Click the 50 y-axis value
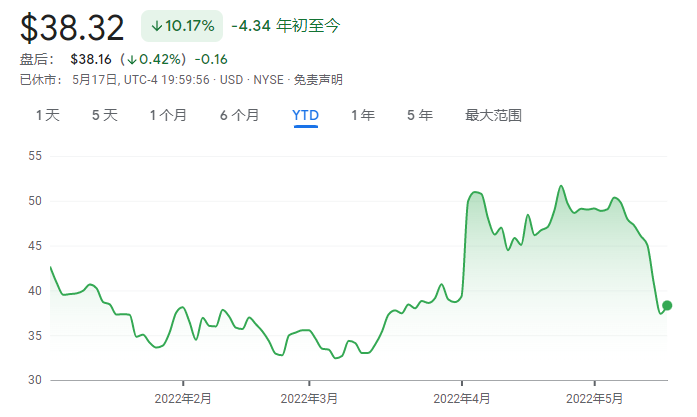 (35, 201)
